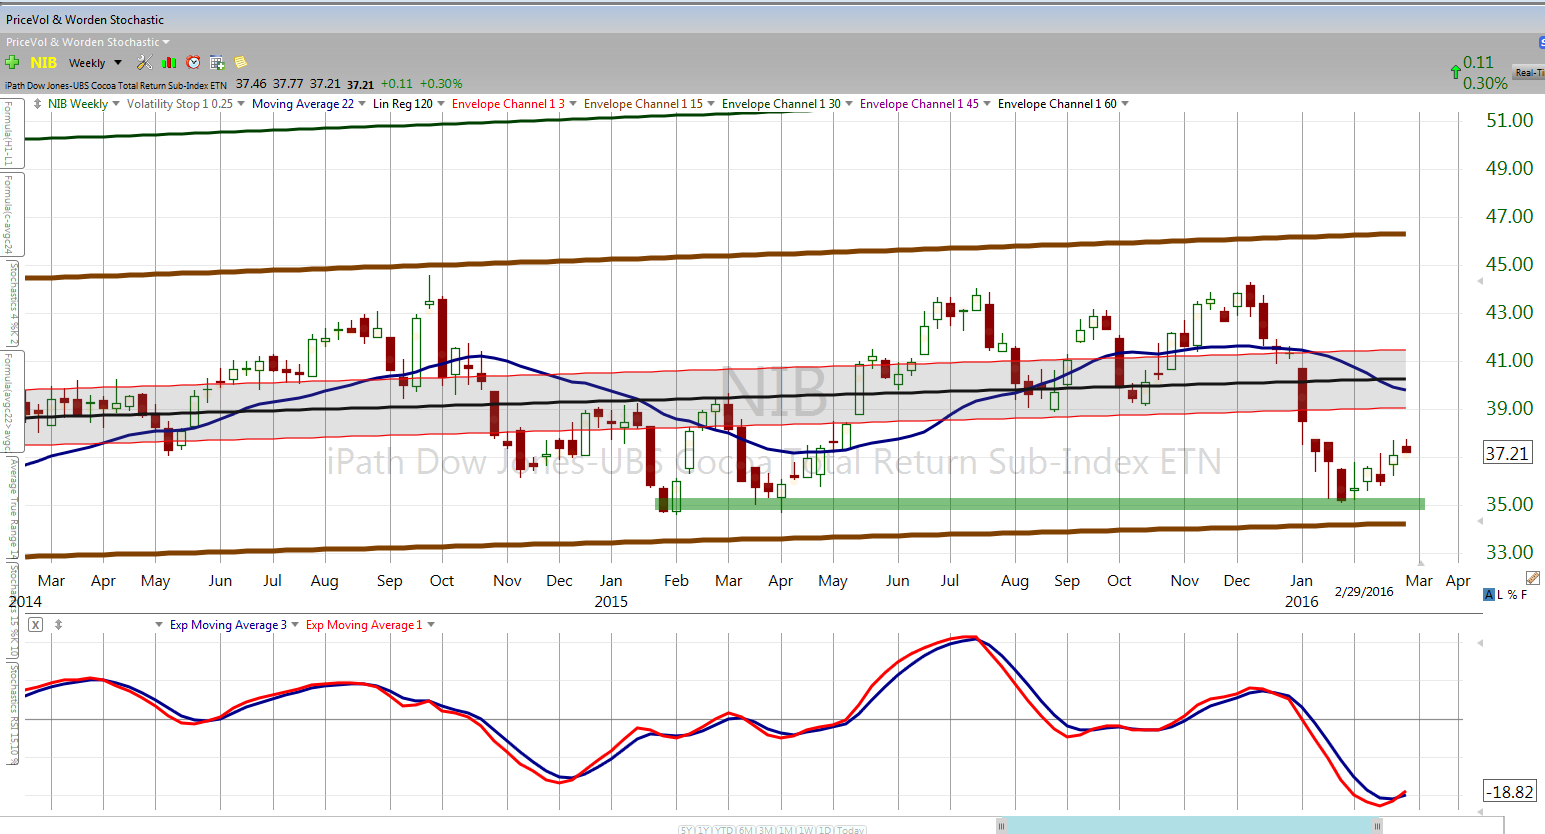Expand the Volatility Stop 1 0.25 menu
Viewport: 1545px width, 834px height.
point(241,104)
